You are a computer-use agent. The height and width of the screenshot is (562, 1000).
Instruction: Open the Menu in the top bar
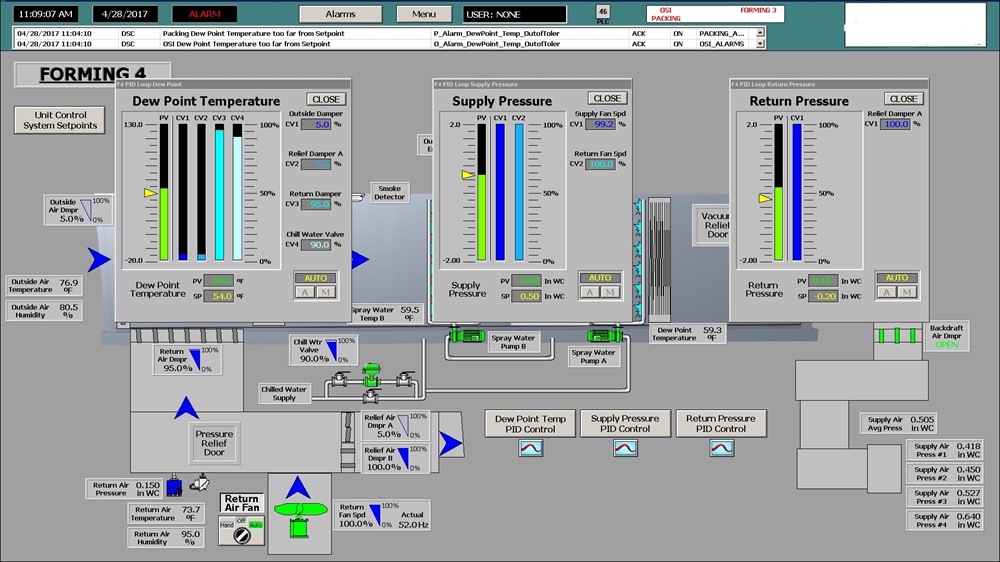click(x=423, y=14)
